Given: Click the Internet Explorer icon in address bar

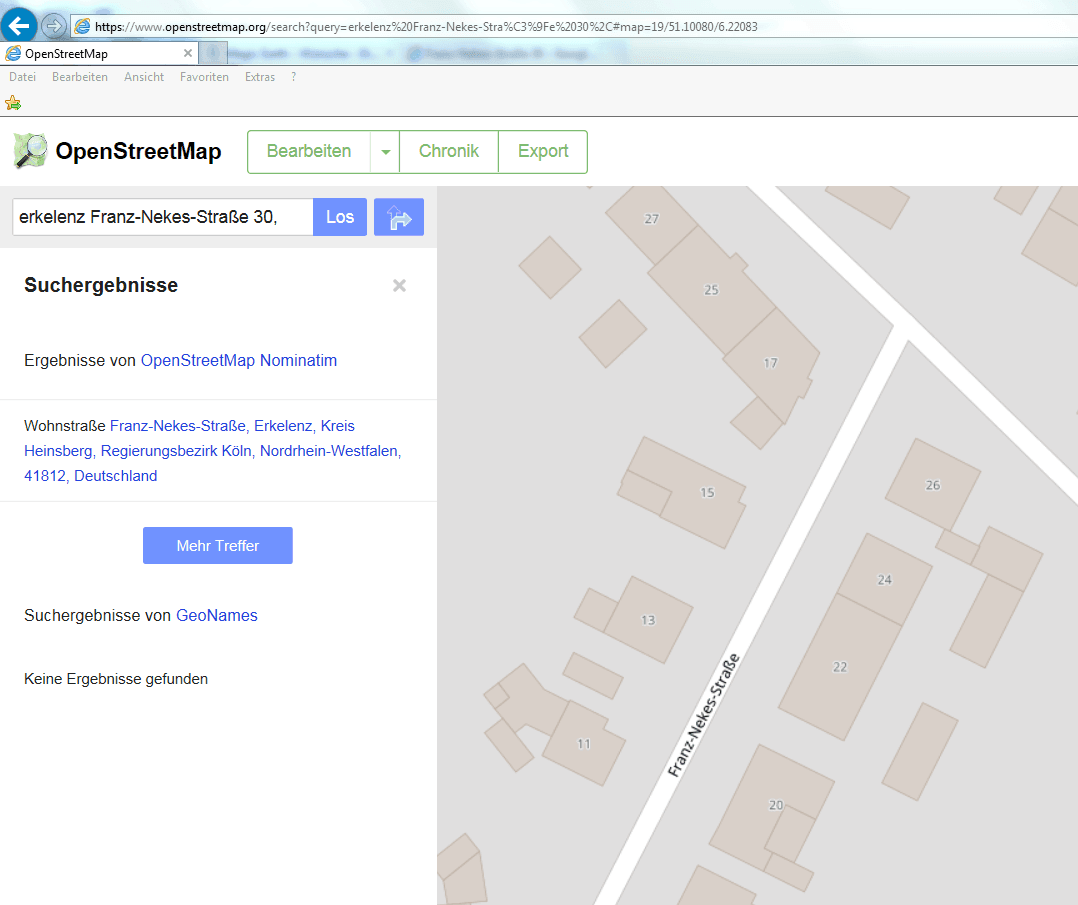Looking at the screenshot, I should click(x=82, y=26).
